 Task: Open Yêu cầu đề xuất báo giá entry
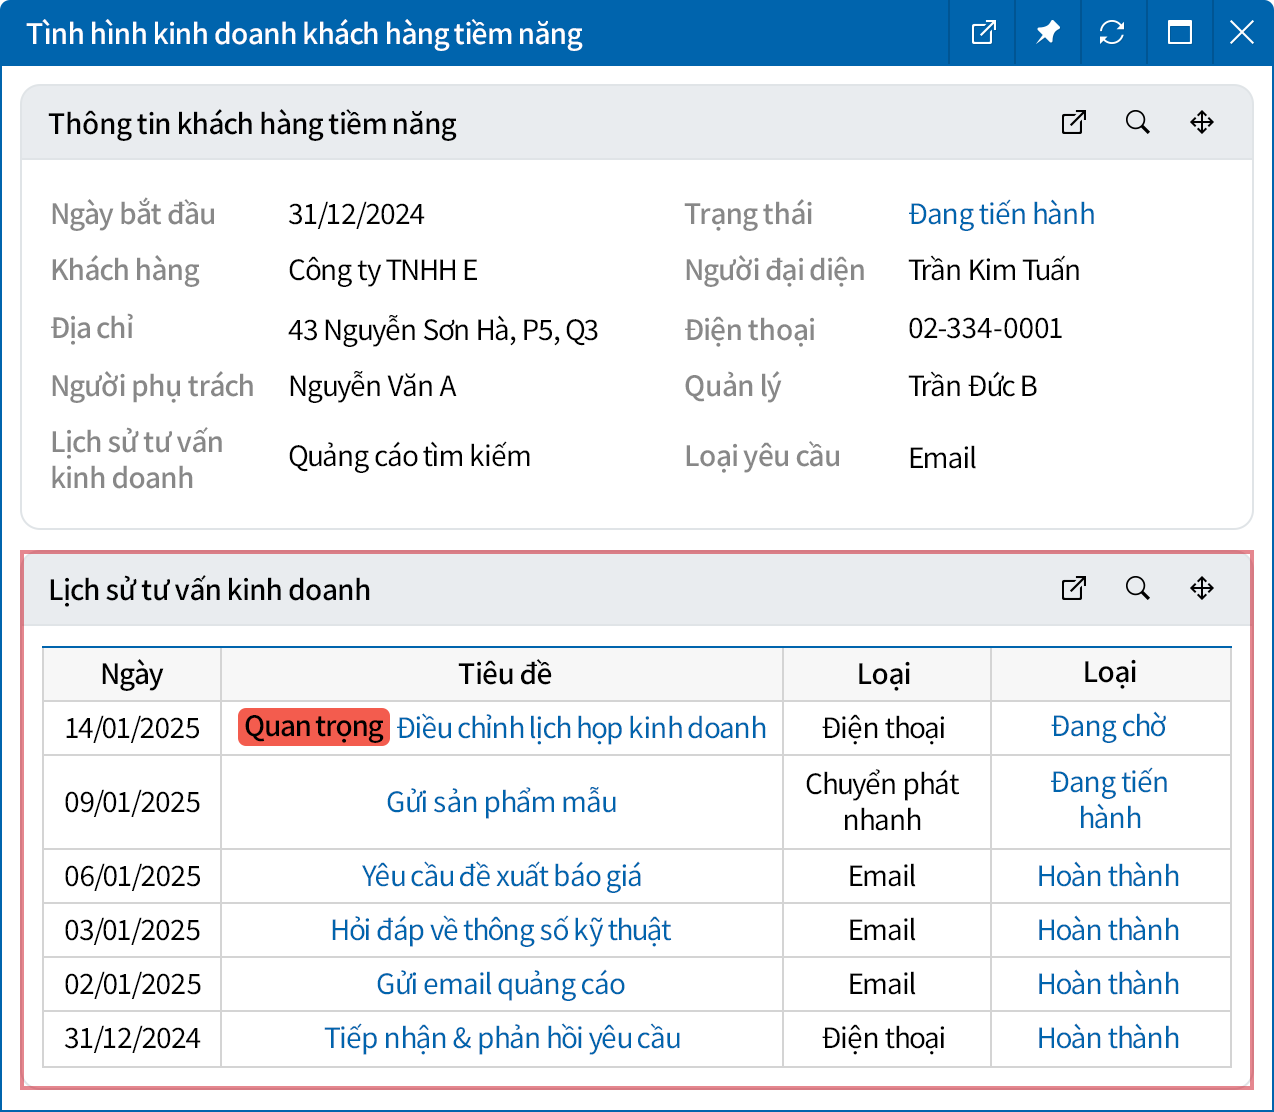click(x=501, y=876)
